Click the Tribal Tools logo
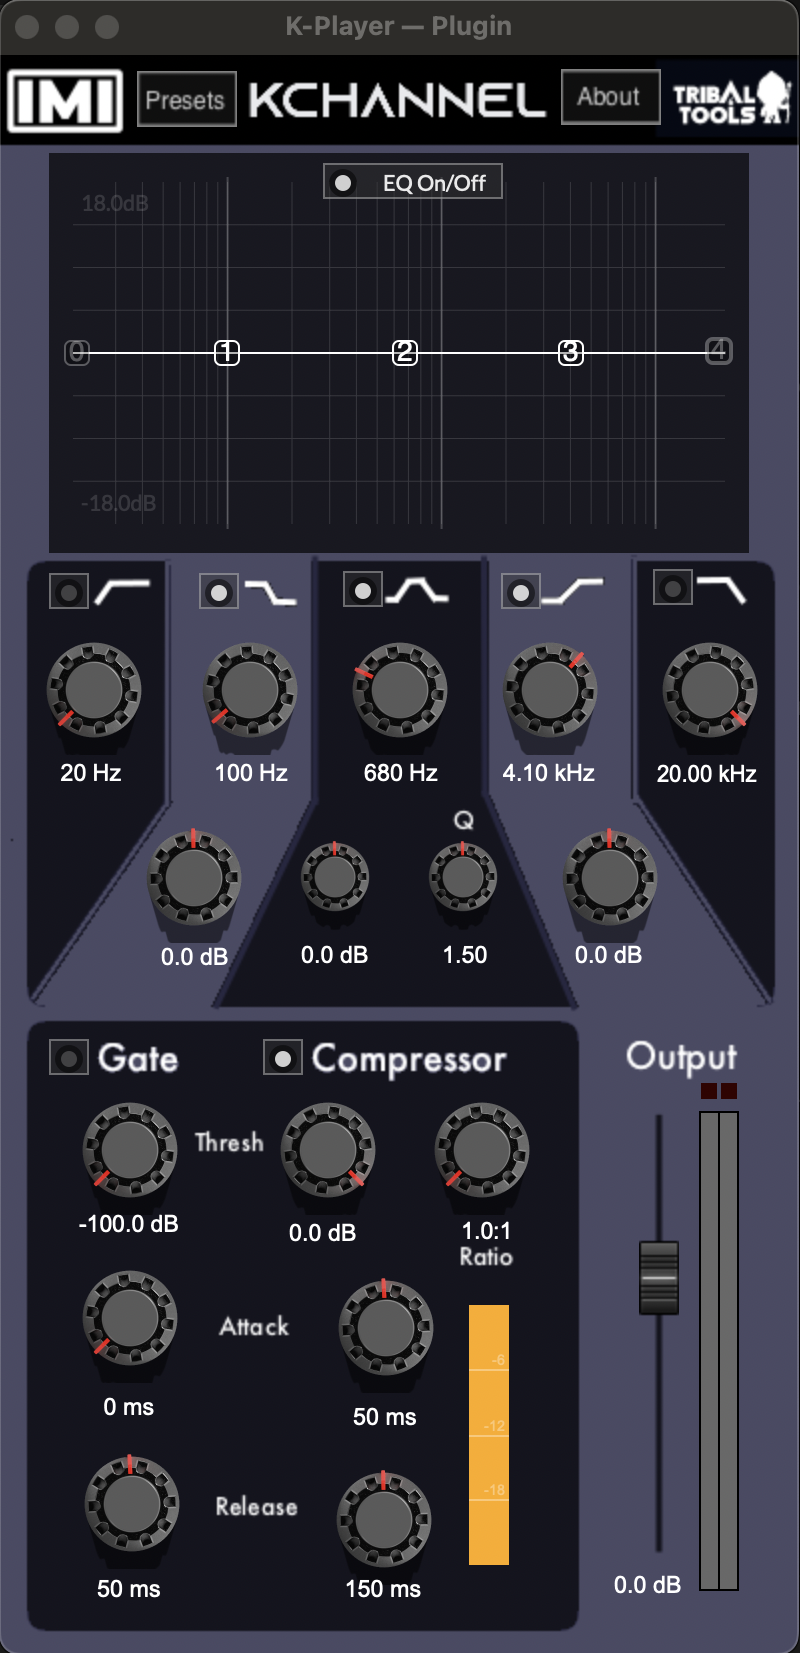The width and height of the screenshot is (800, 1653). 731,99
